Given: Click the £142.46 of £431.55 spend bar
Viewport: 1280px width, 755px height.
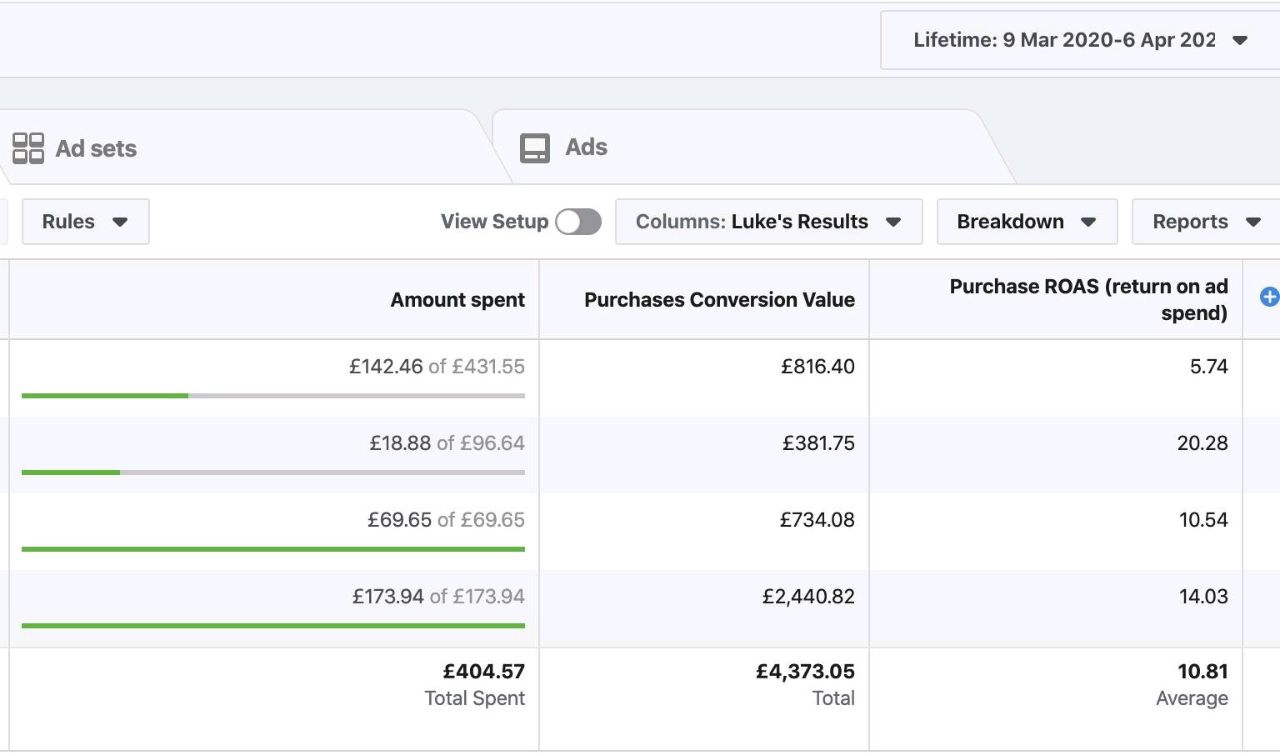Looking at the screenshot, I should coord(273,395).
